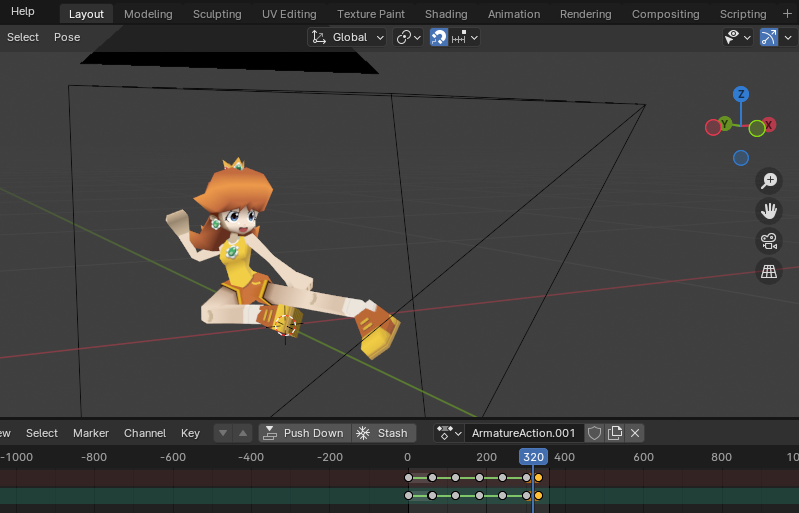Image resolution: width=799 pixels, height=513 pixels.
Task: Switch to the Modeling workspace tab
Action: tap(148, 14)
